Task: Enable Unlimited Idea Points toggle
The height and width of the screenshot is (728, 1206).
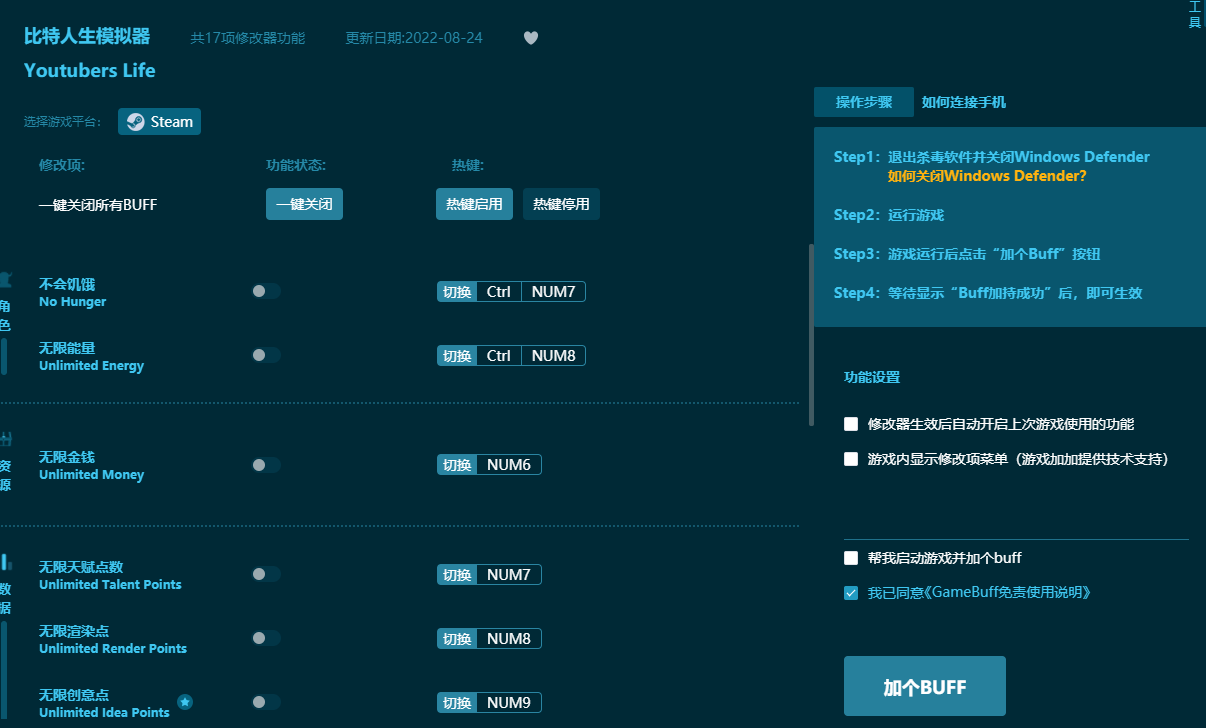Action: 266,702
